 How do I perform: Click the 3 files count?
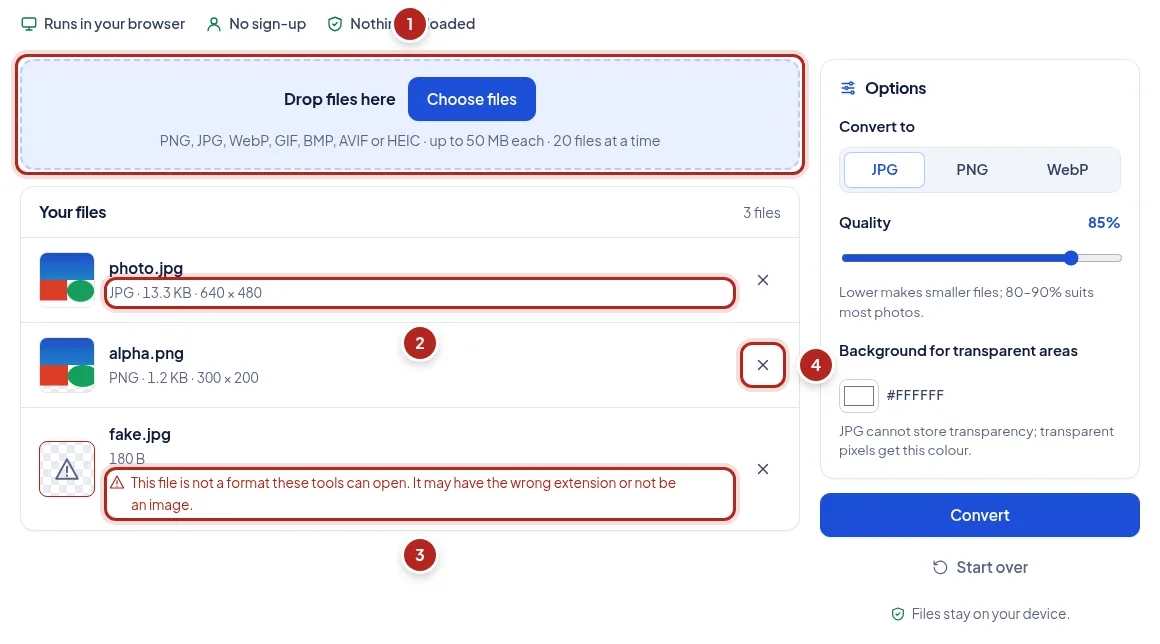pyautogui.click(x=762, y=213)
